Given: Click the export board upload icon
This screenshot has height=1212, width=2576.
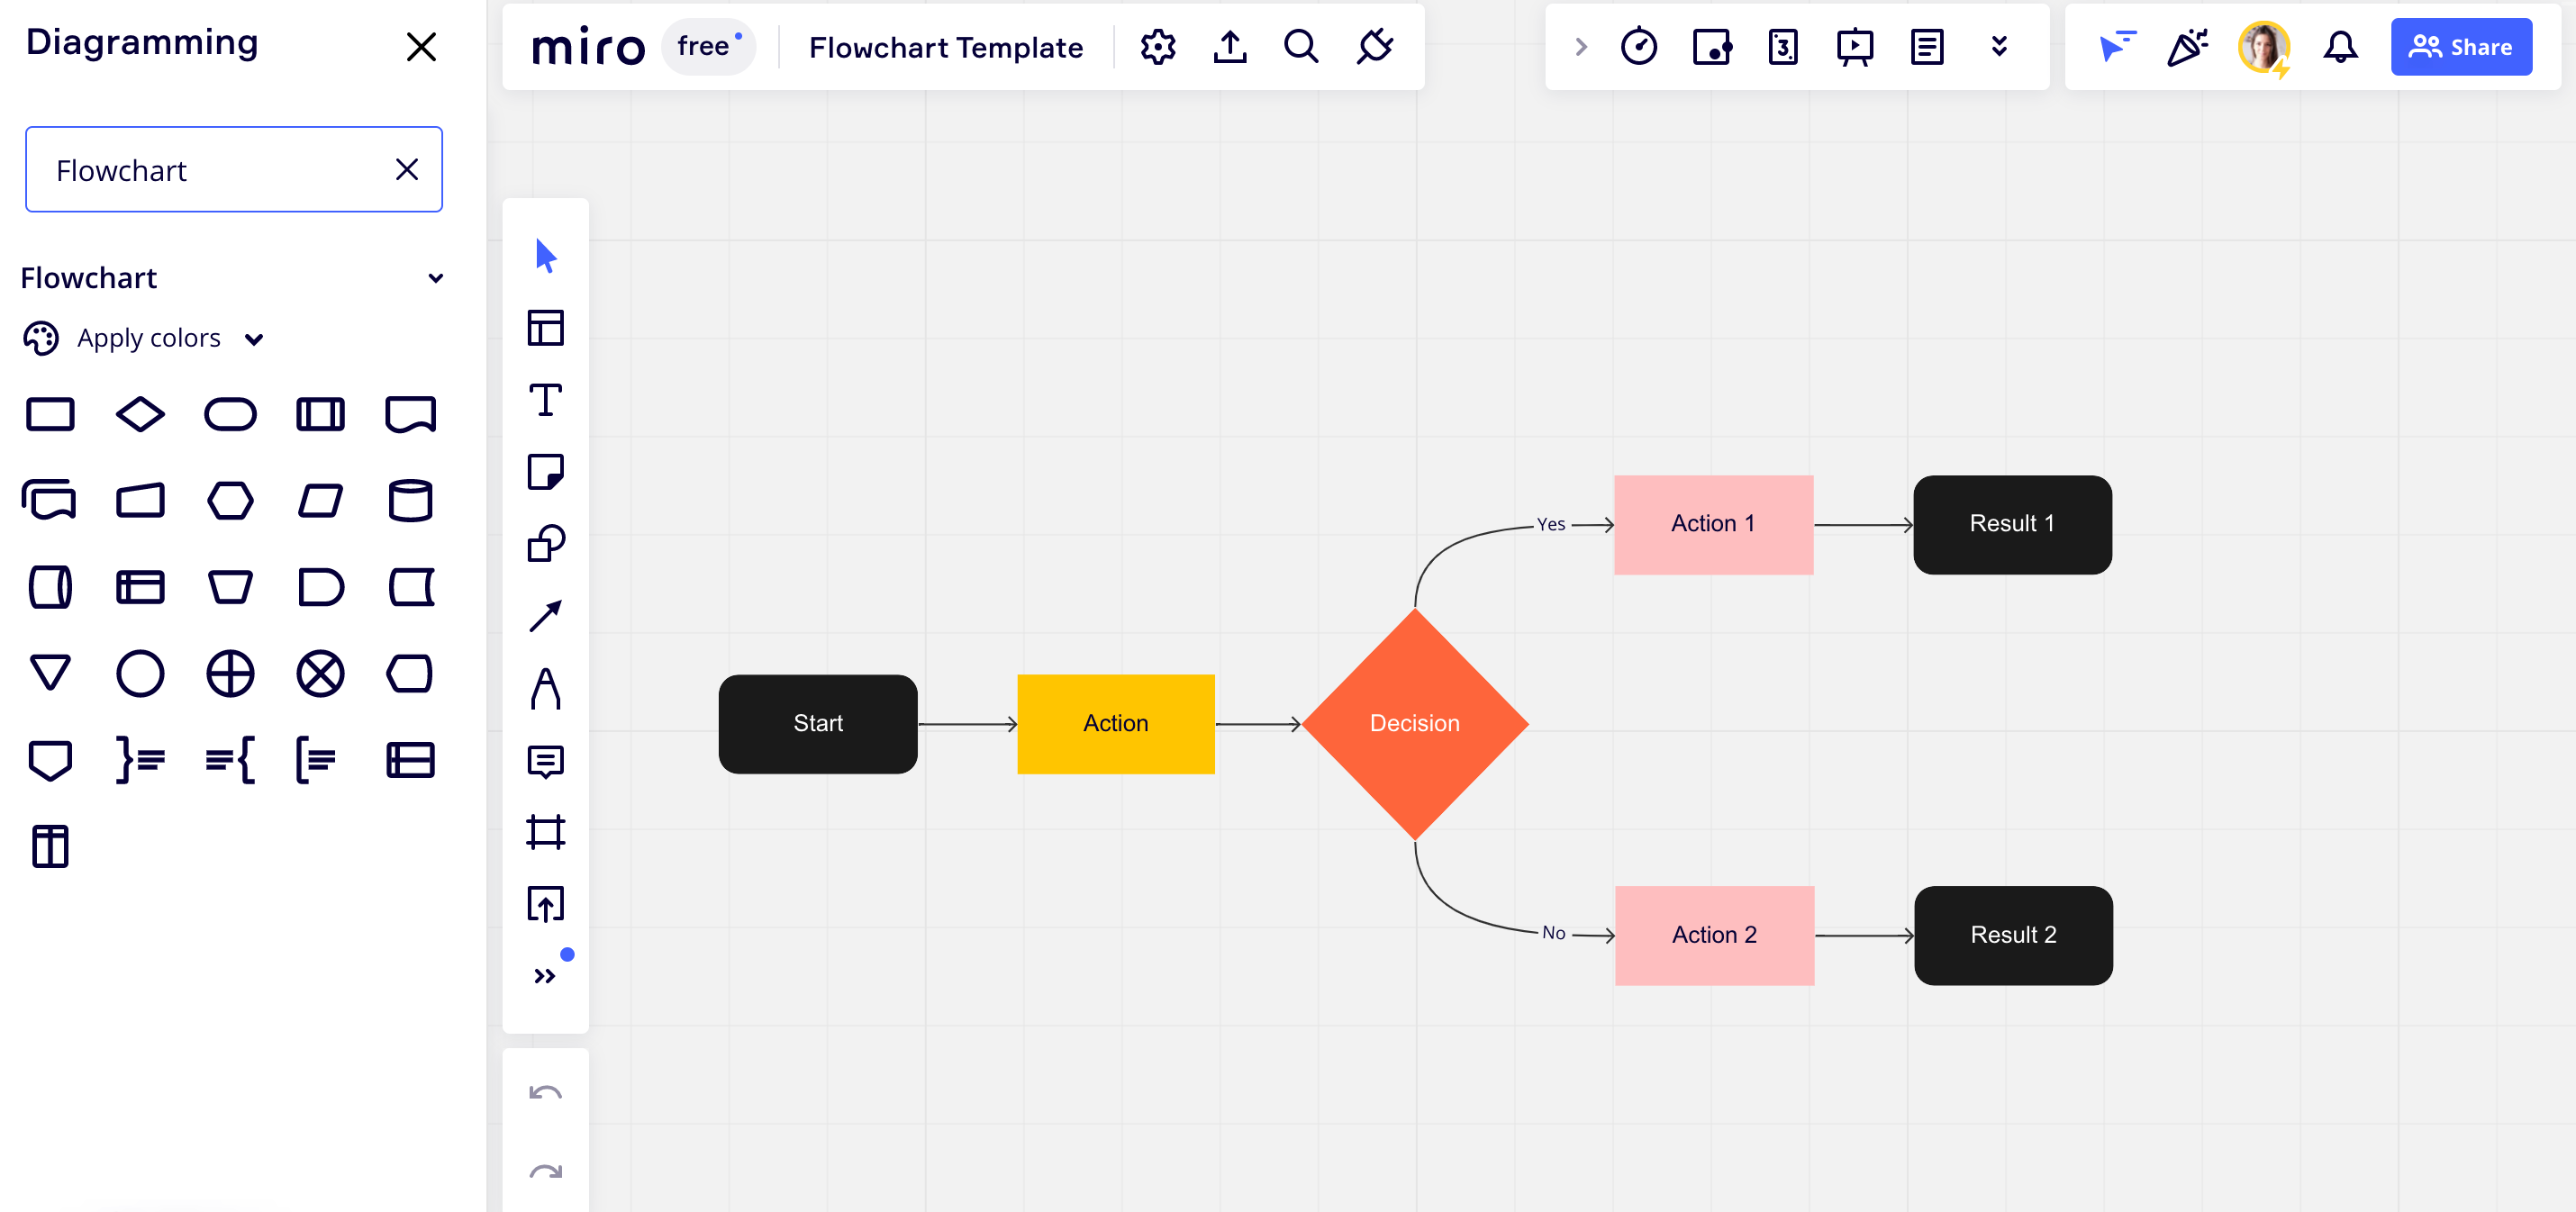Looking at the screenshot, I should pos(1229,47).
